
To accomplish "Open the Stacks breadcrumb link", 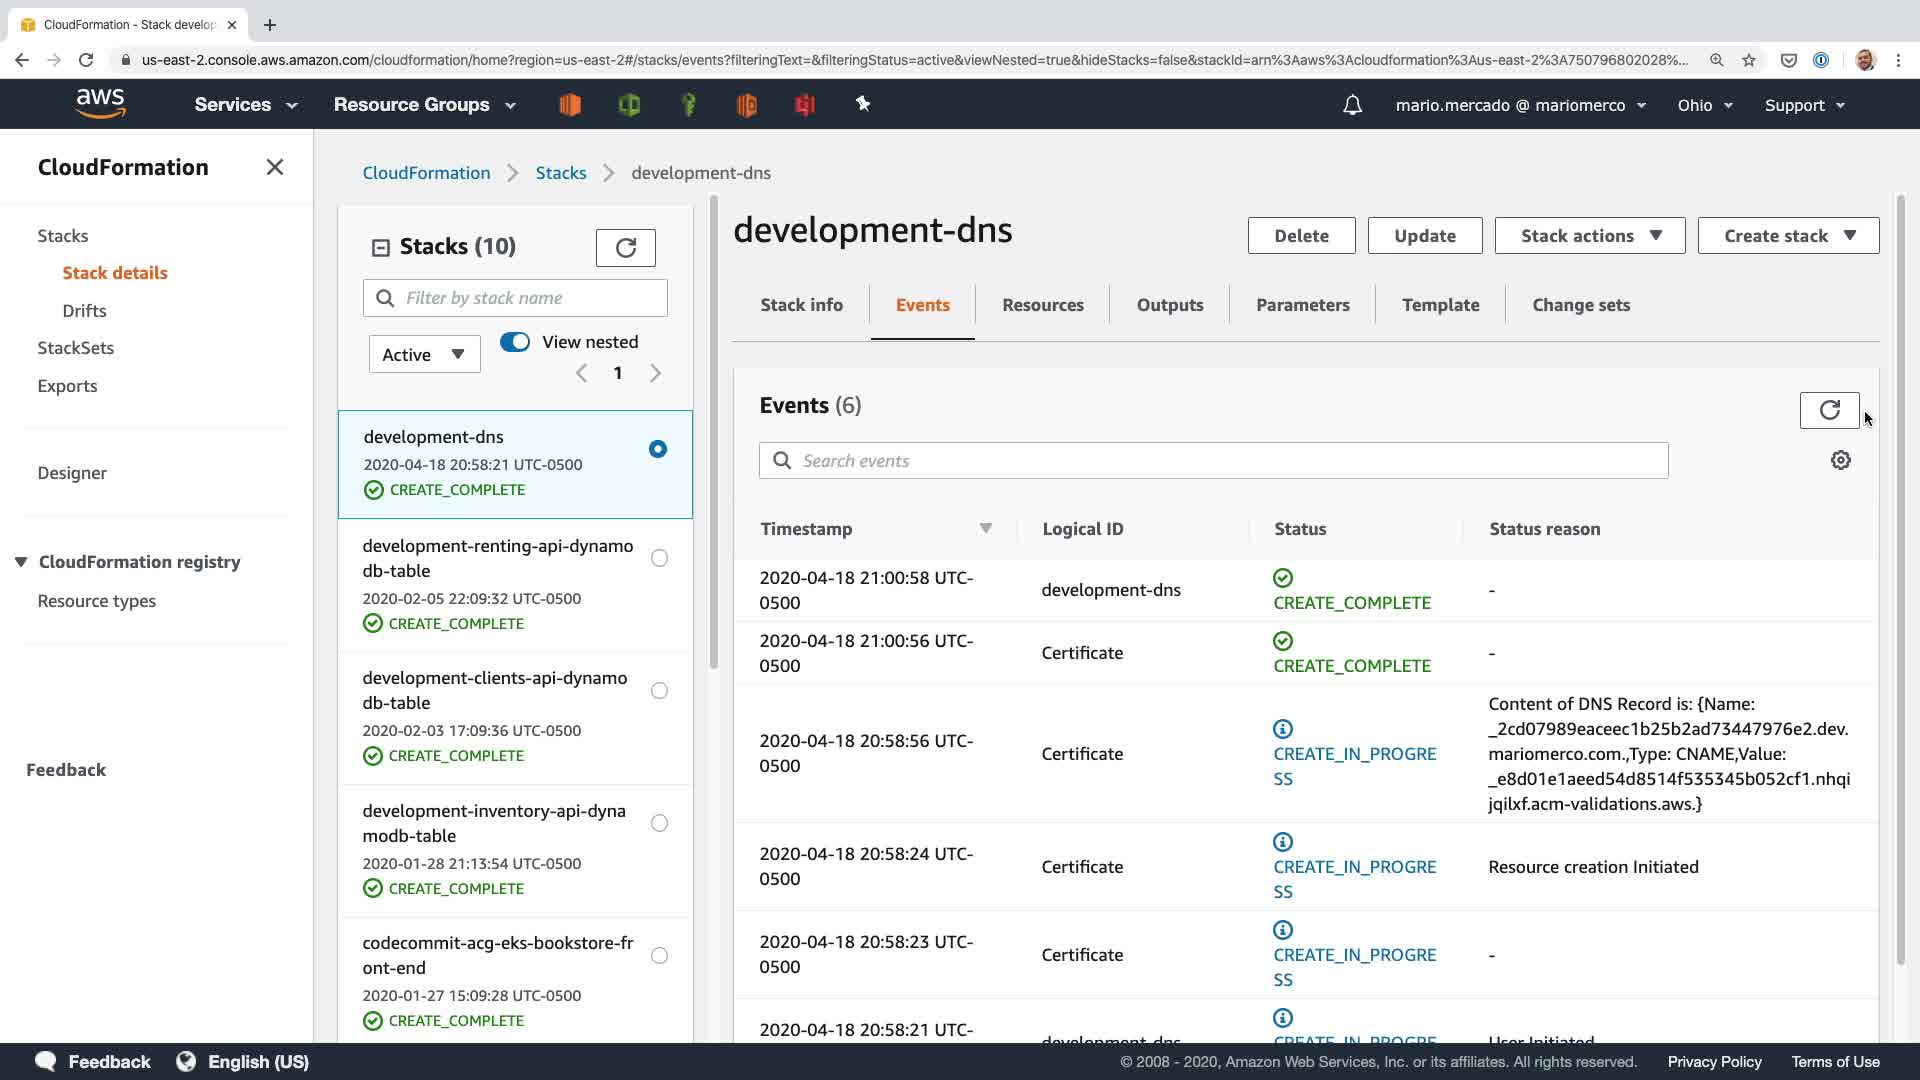I will 560,173.
